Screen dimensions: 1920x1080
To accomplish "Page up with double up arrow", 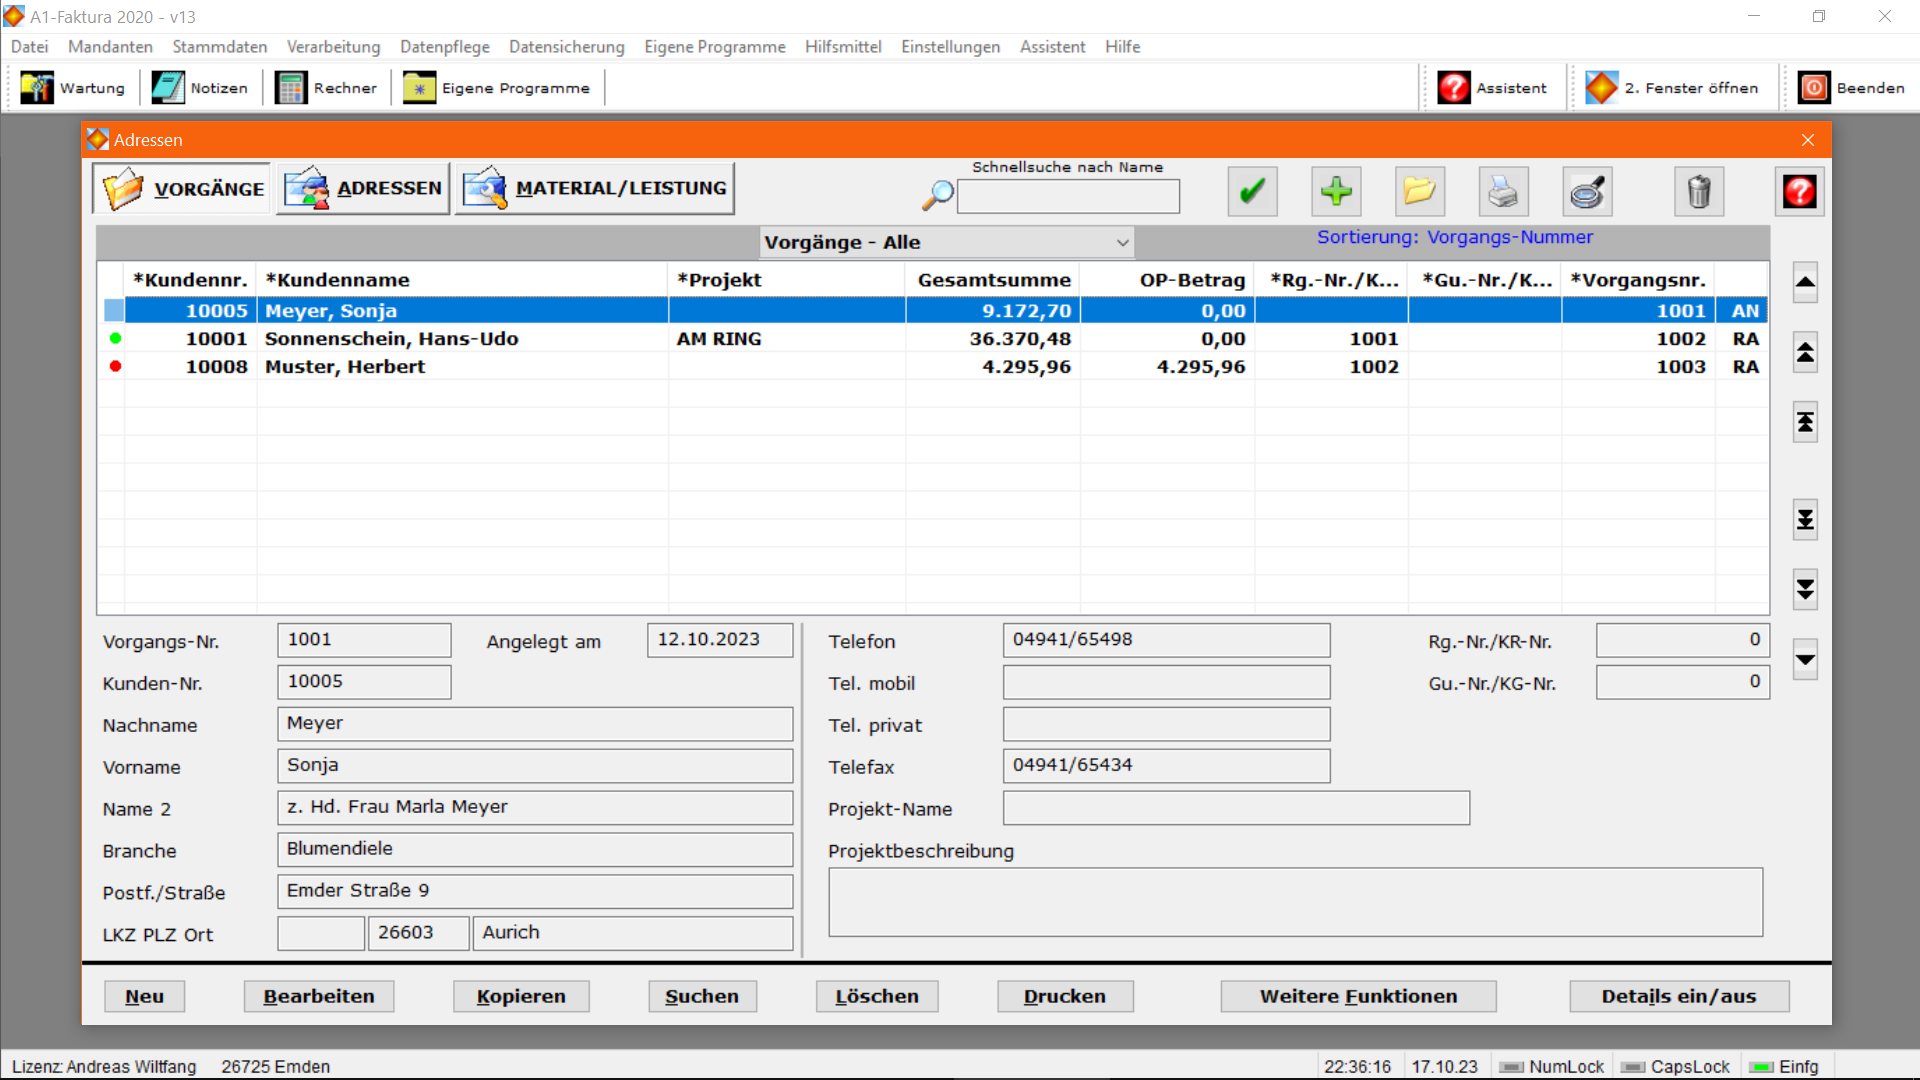I will [x=1805, y=352].
